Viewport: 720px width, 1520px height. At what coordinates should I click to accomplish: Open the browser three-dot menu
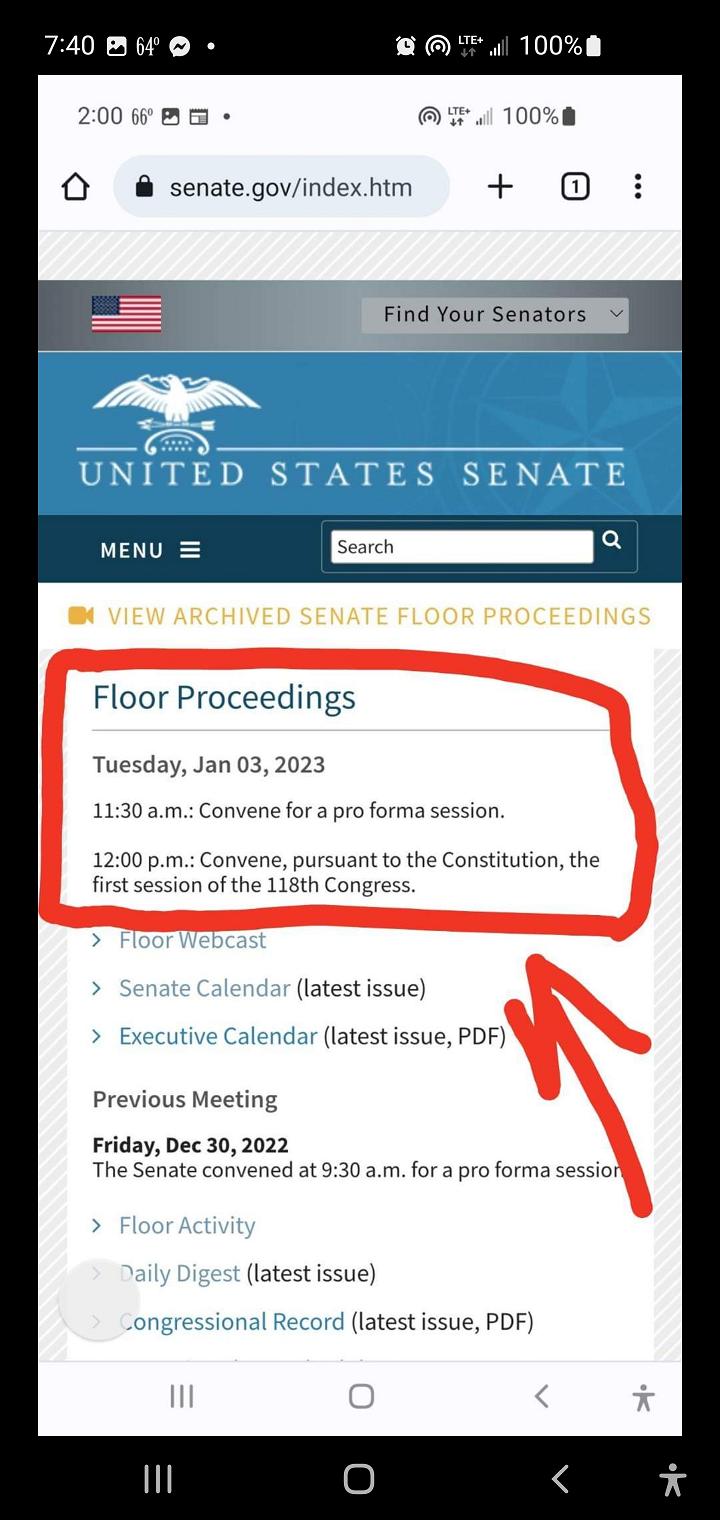click(x=638, y=187)
